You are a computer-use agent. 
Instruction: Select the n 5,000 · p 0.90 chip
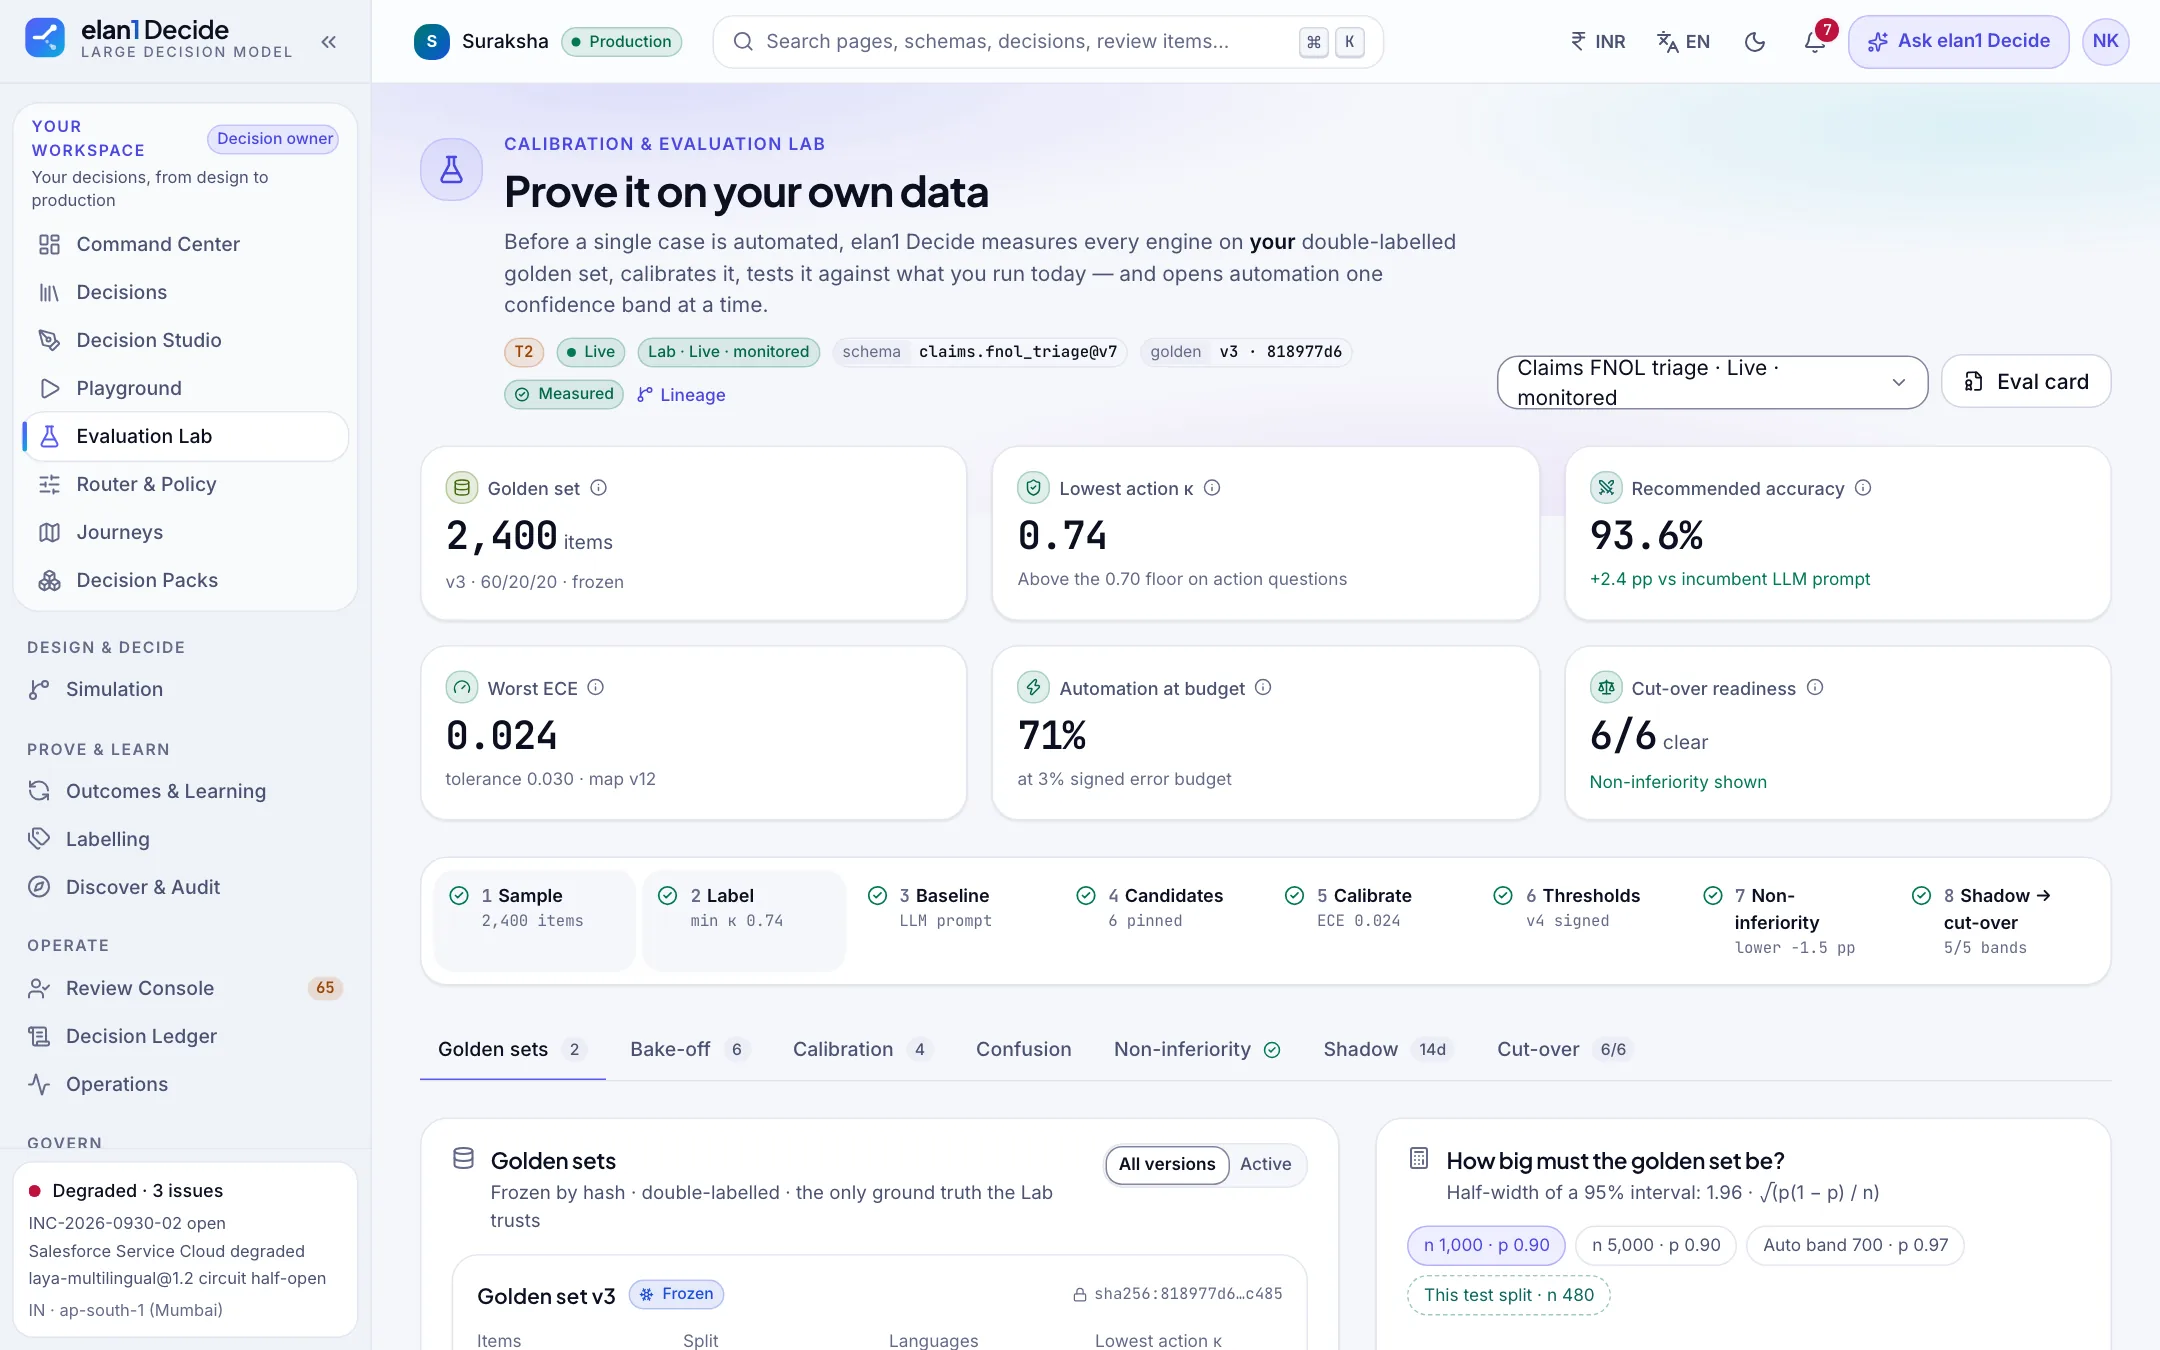[x=1656, y=1245]
